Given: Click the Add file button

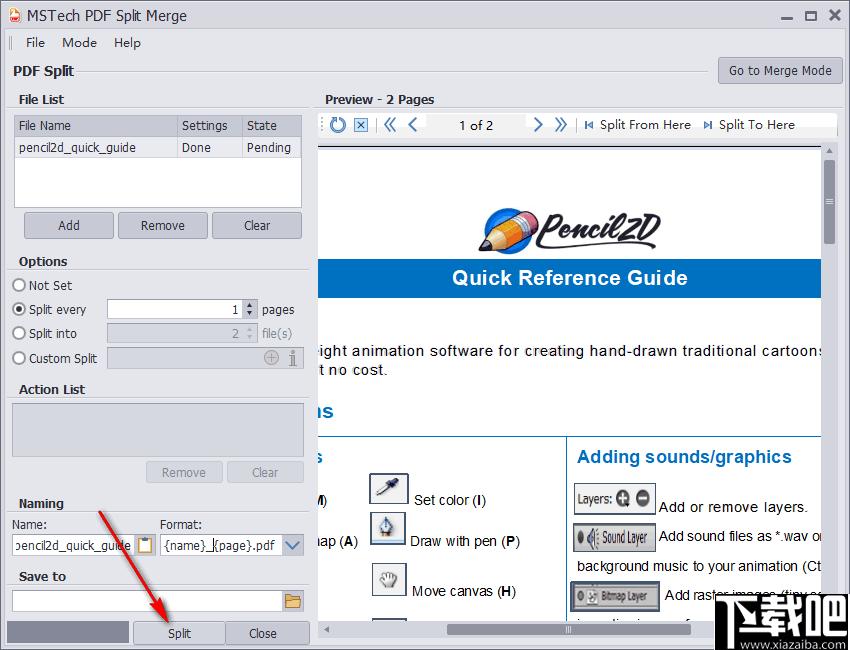Looking at the screenshot, I should (x=69, y=226).
